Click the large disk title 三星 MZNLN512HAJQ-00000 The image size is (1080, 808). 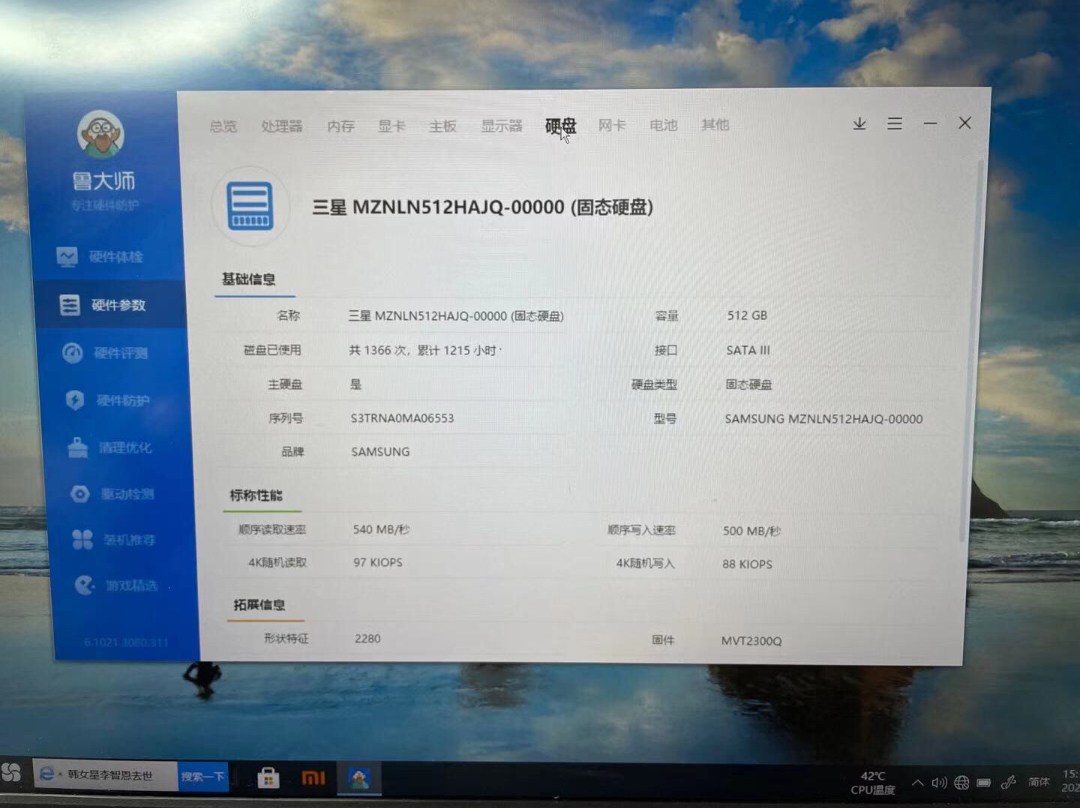point(483,207)
